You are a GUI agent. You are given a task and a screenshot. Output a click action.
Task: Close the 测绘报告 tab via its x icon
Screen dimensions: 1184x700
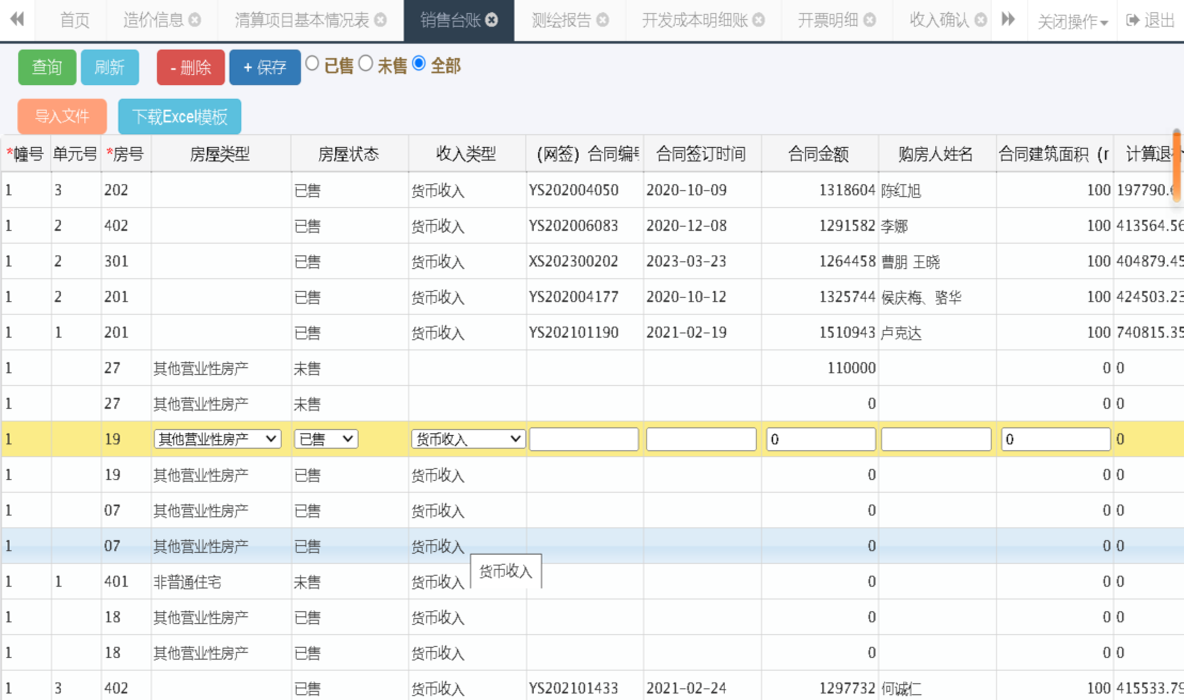pos(603,20)
